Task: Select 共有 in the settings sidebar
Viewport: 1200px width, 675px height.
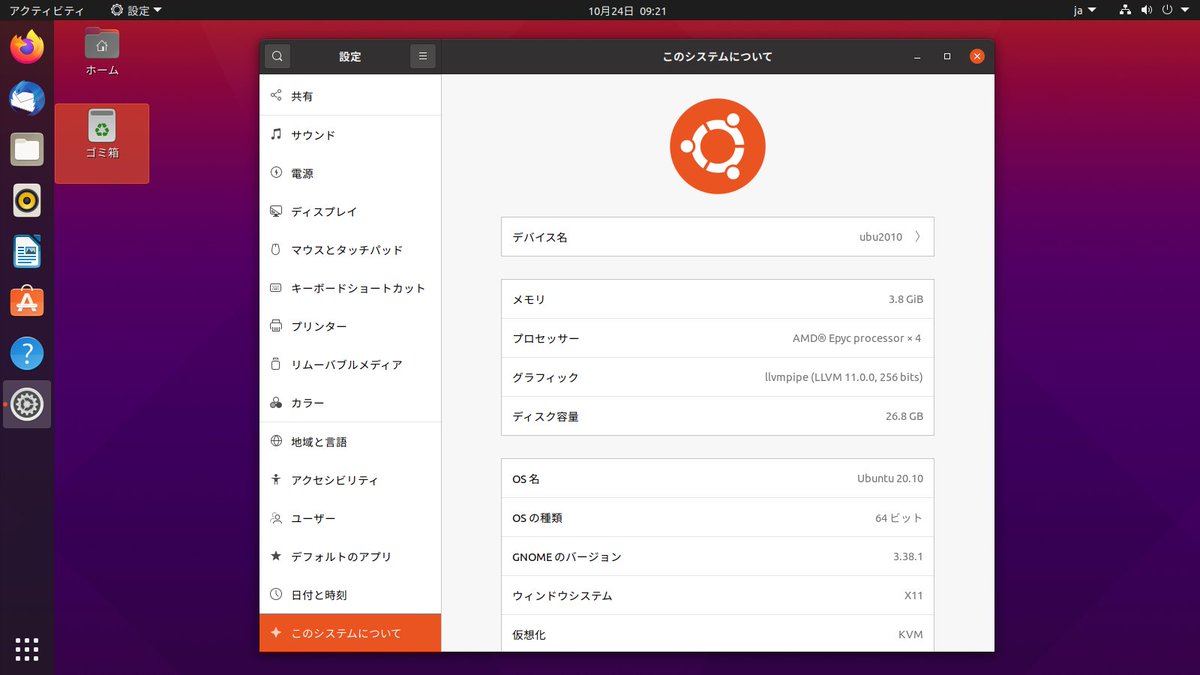Action: coord(350,96)
